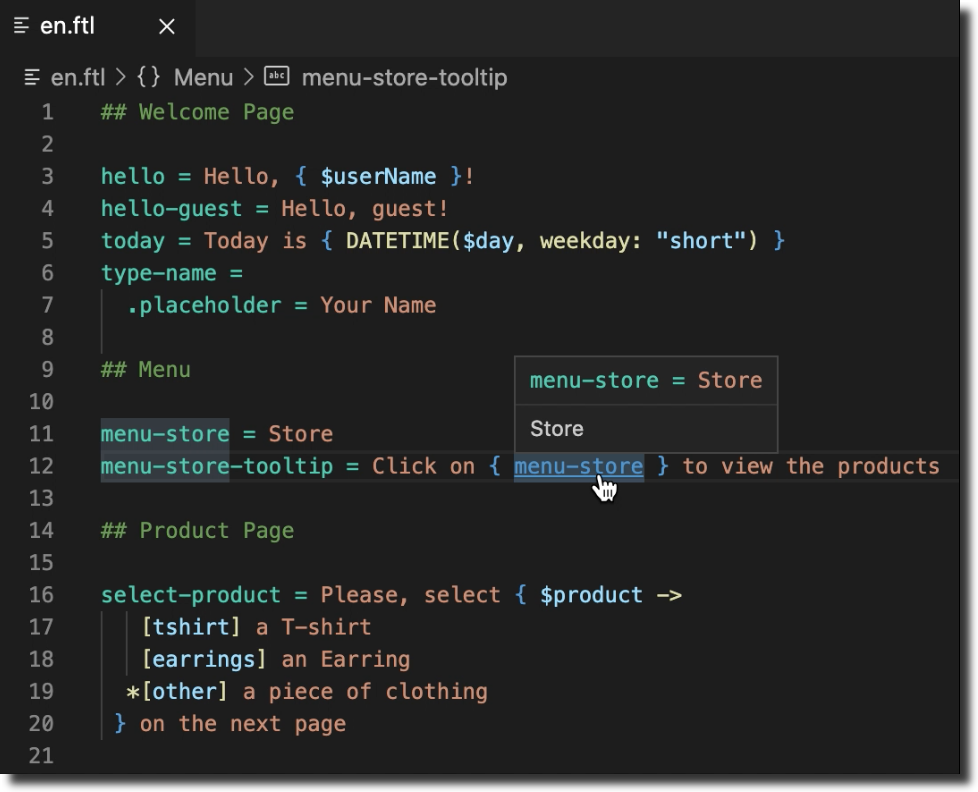Click line number 21 in gutter
Screen dimensions: 978x792
(x=41, y=756)
